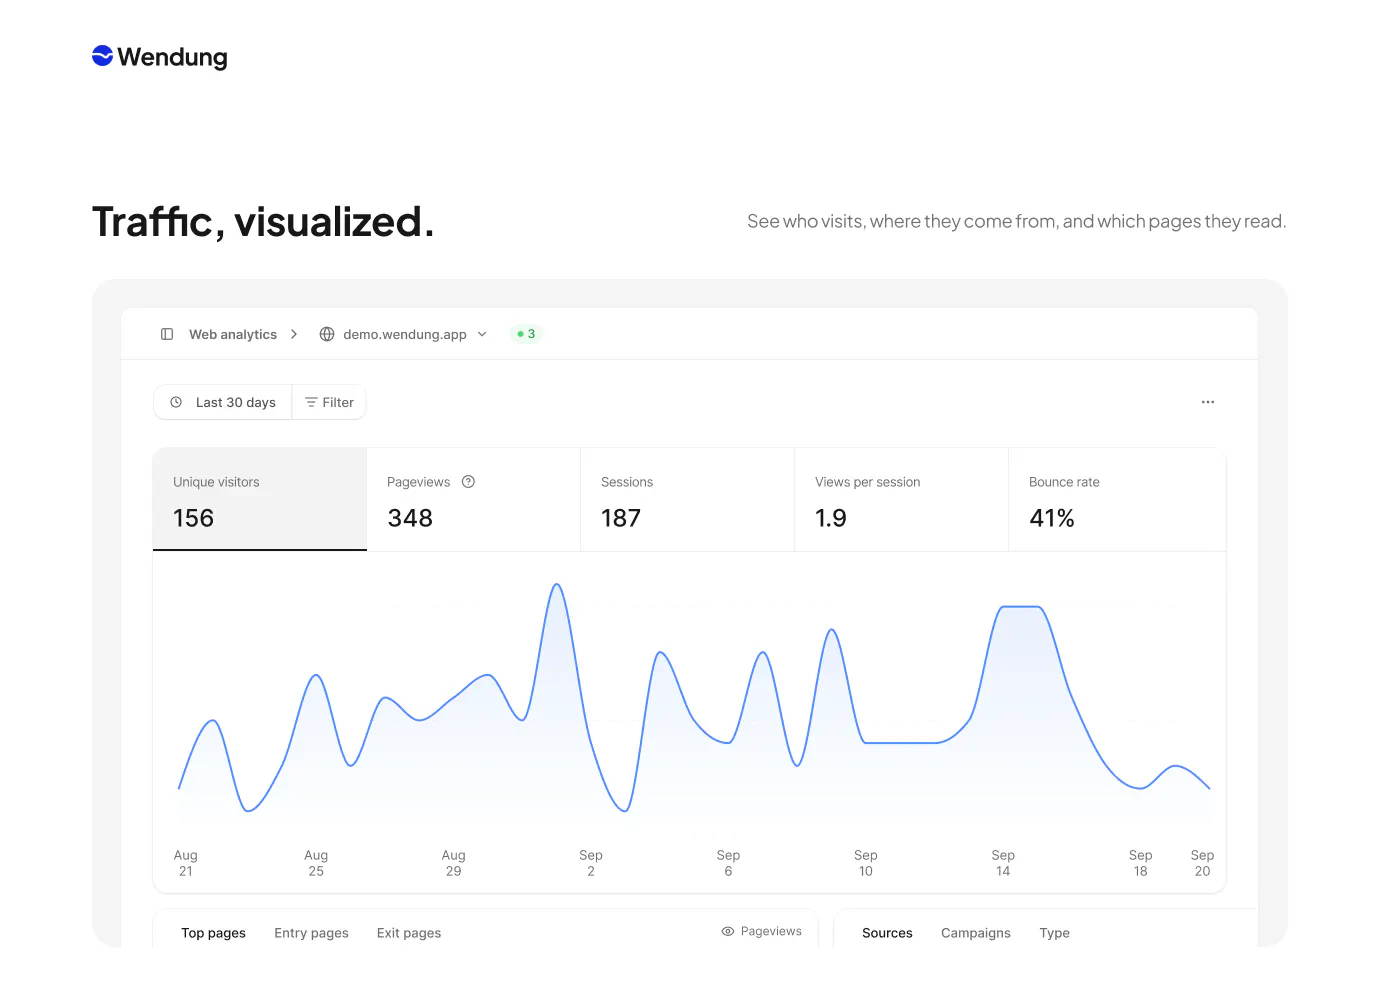Expand the demo.wendung.app site dropdown chevron
This screenshot has width=1380, height=982.
482,334
